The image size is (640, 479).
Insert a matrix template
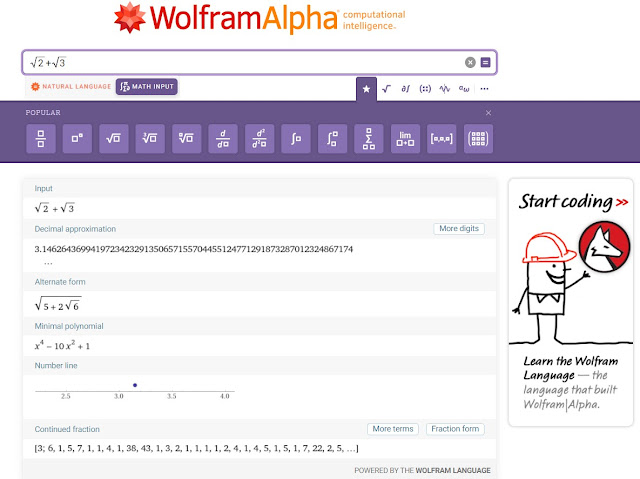point(478,139)
